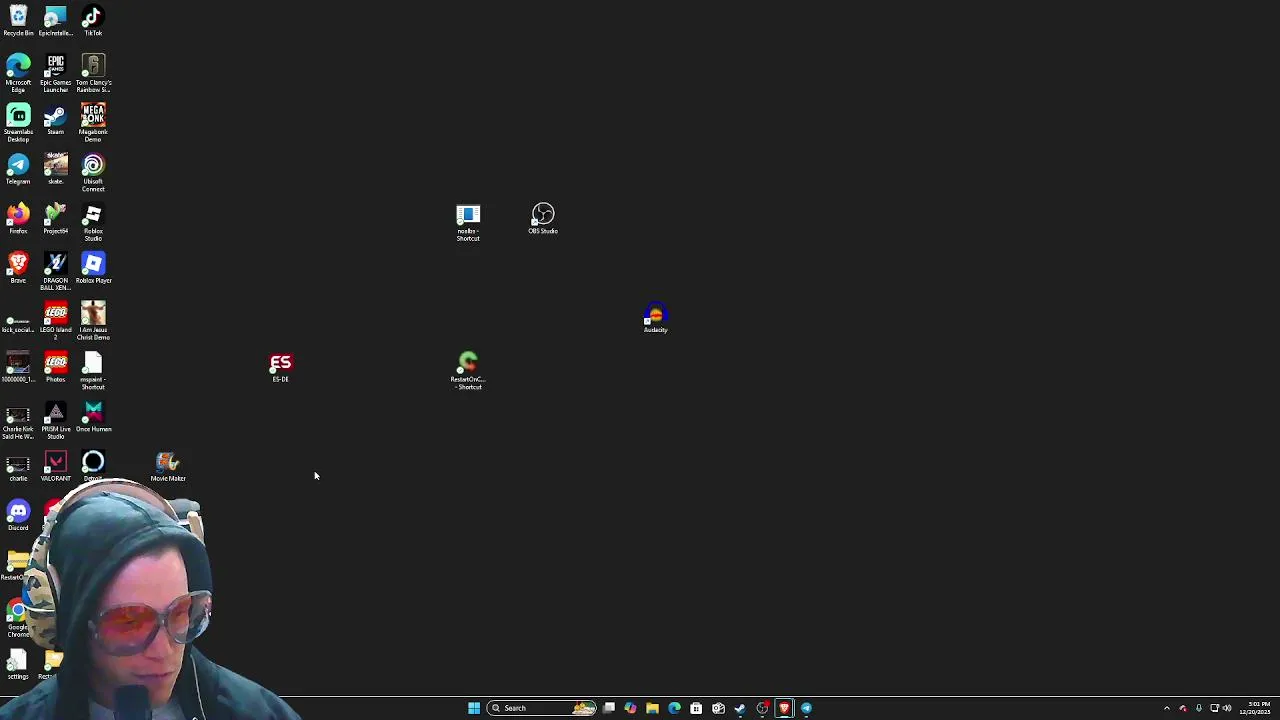The image size is (1280, 720).
Task: Select the Roblox Player shortcut
Action: tap(93, 268)
